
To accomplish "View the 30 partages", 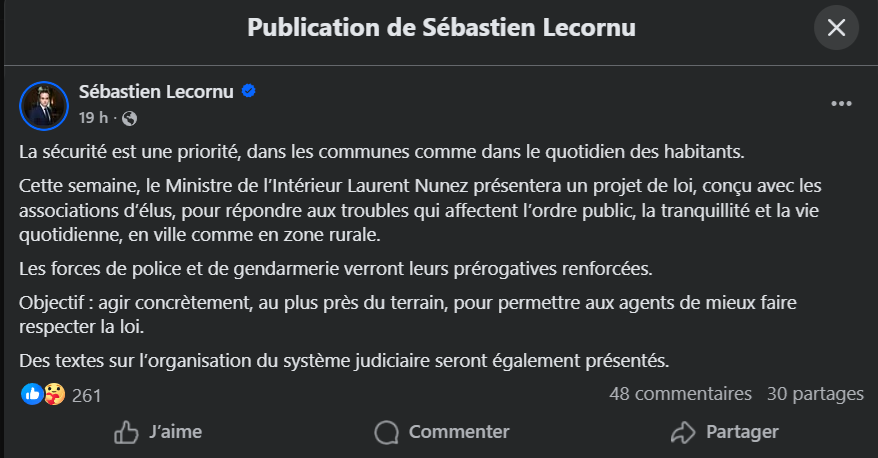I will click(x=814, y=394).
